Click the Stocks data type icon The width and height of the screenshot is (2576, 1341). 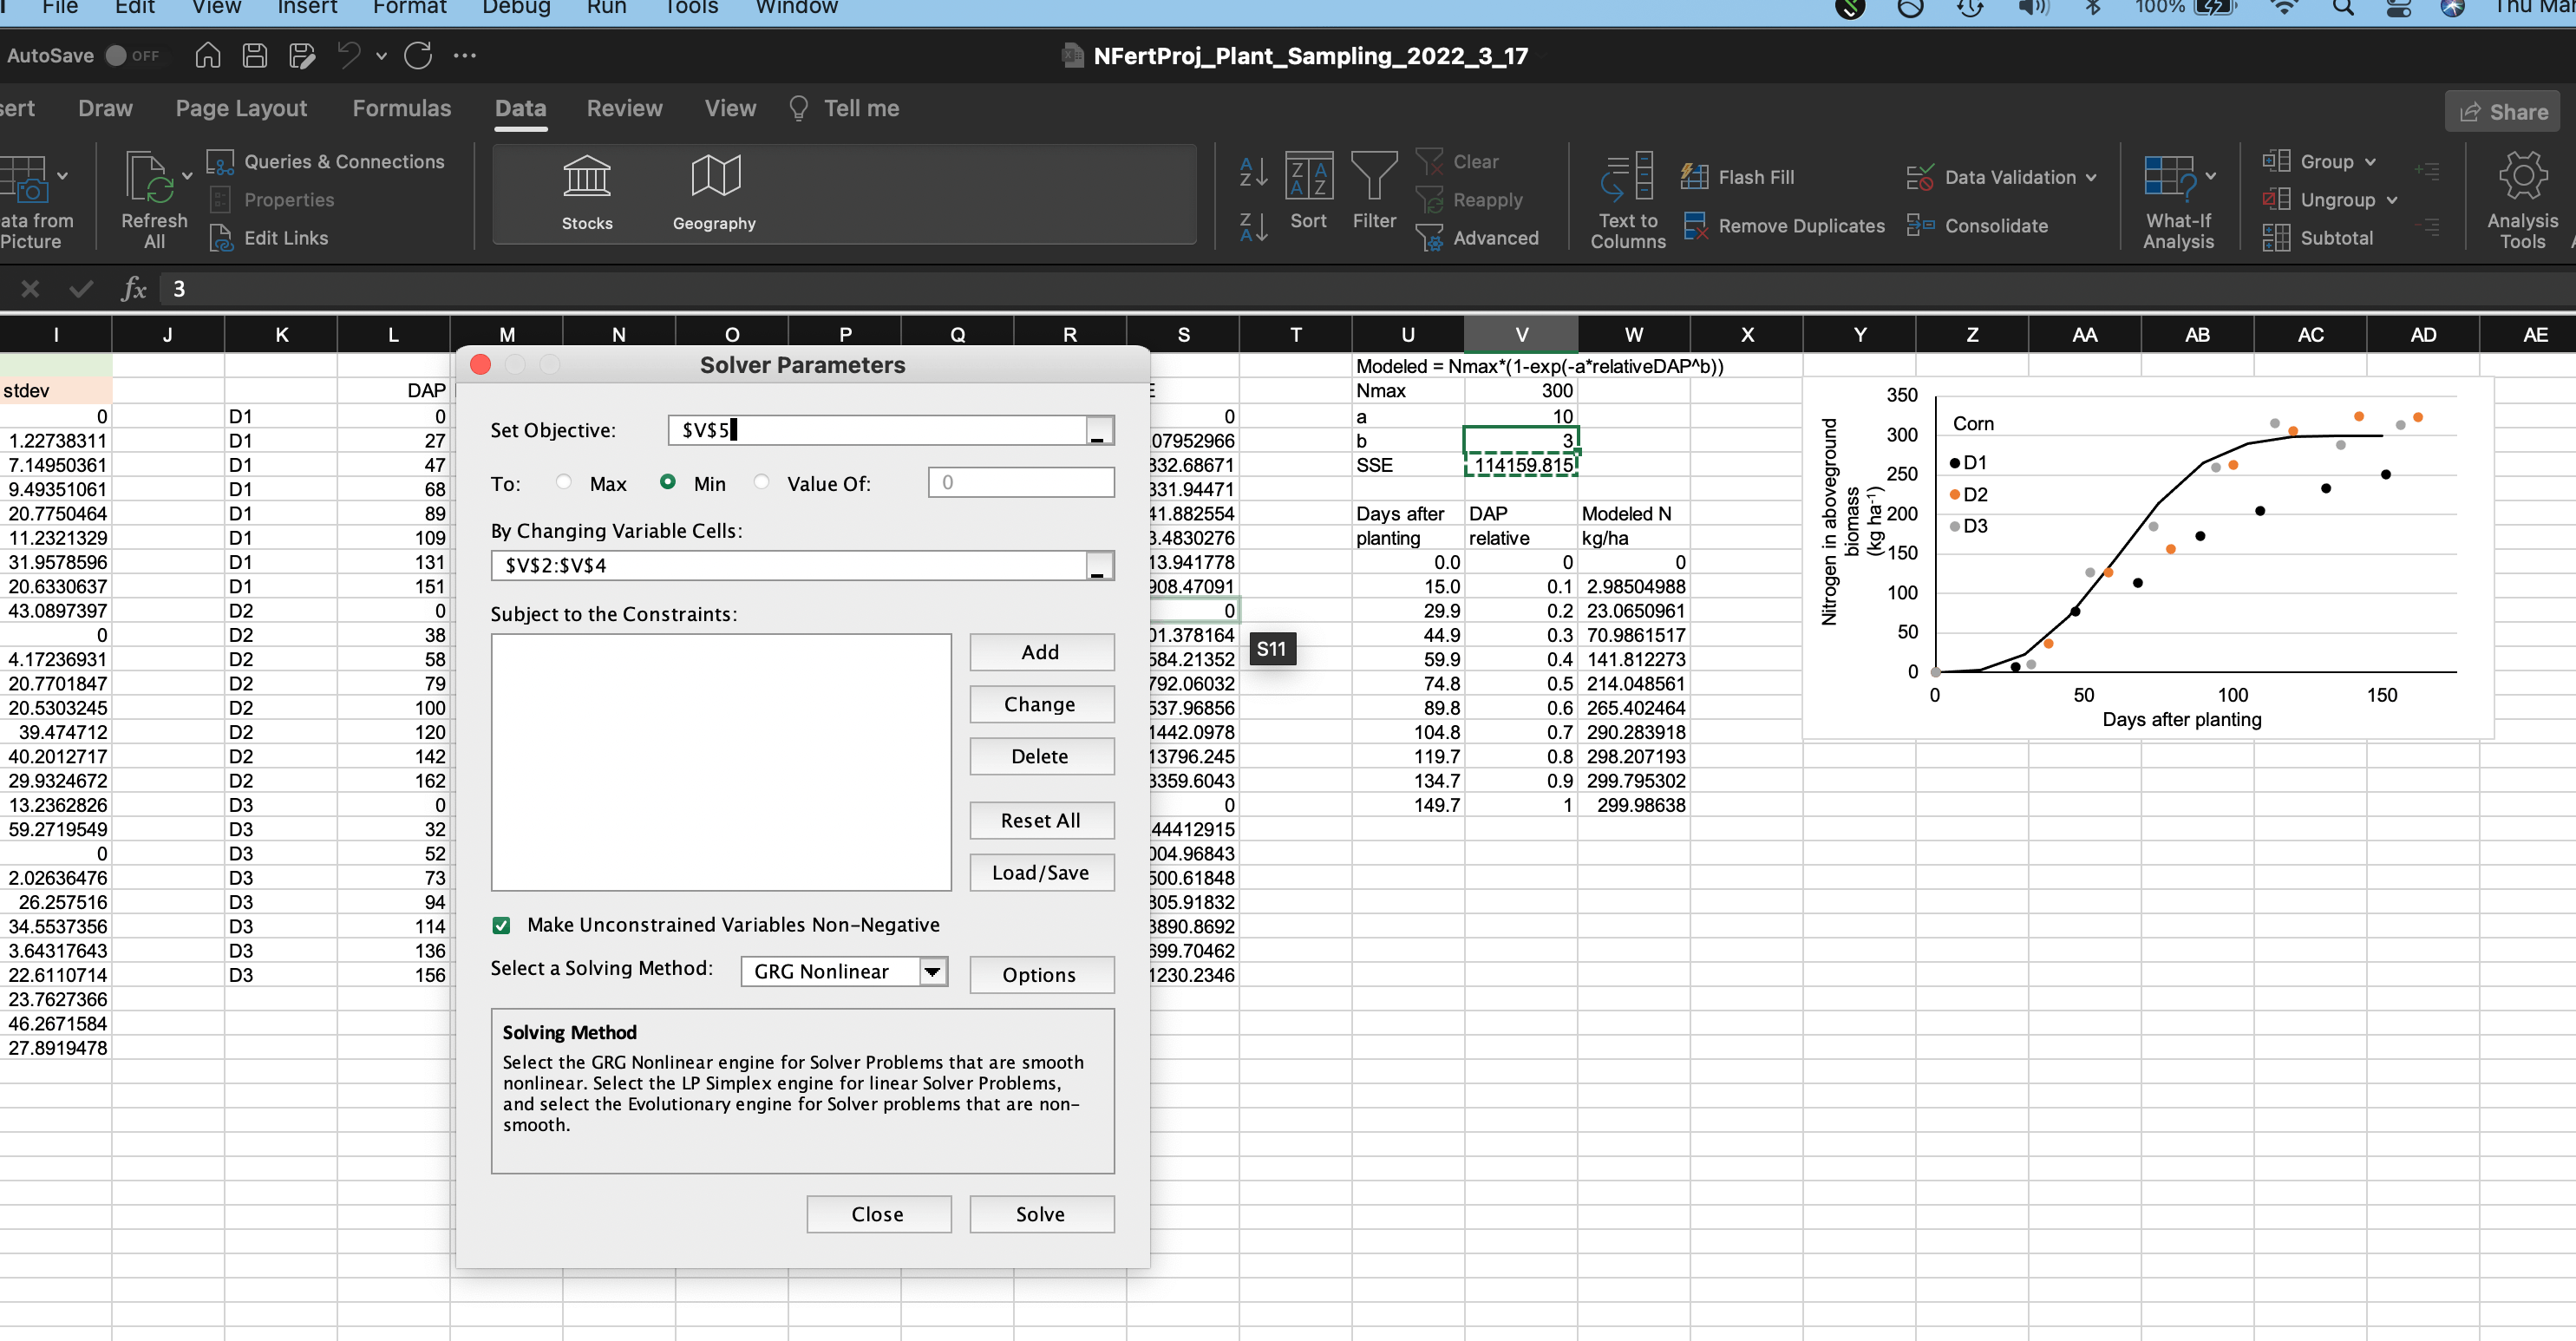(586, 178)
